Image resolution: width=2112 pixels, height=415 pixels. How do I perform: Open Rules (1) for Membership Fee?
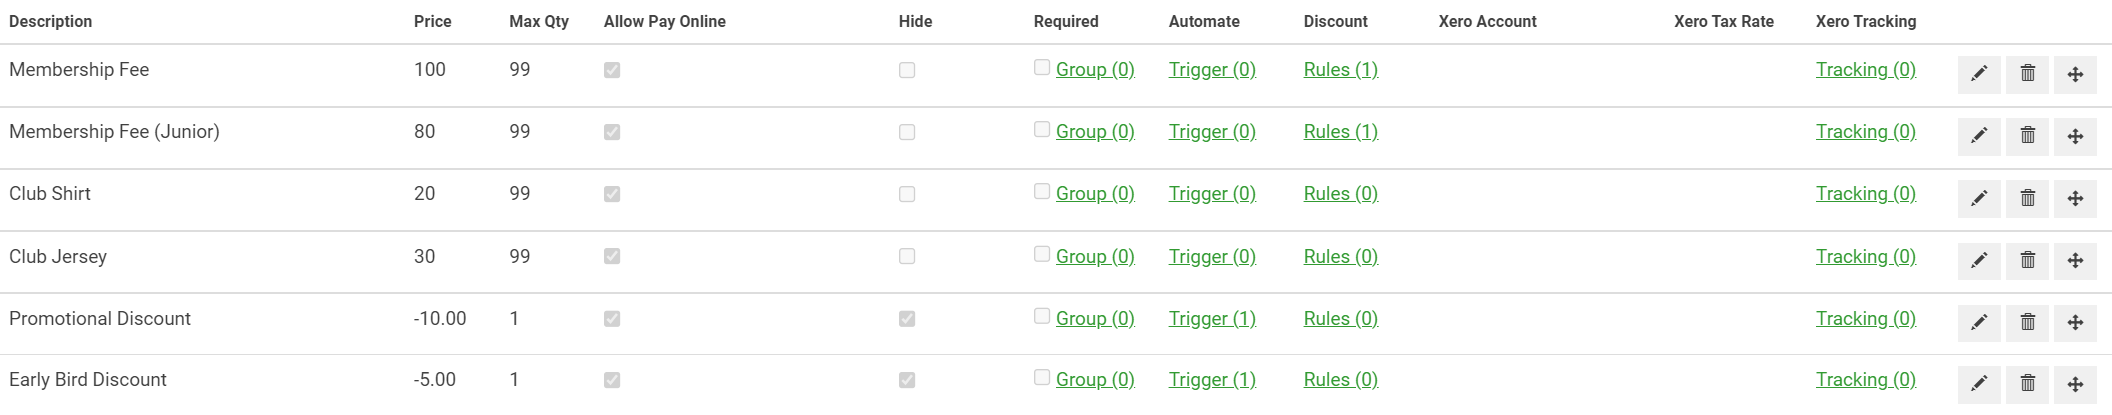pyautogui.click(x=1341, y=70)
